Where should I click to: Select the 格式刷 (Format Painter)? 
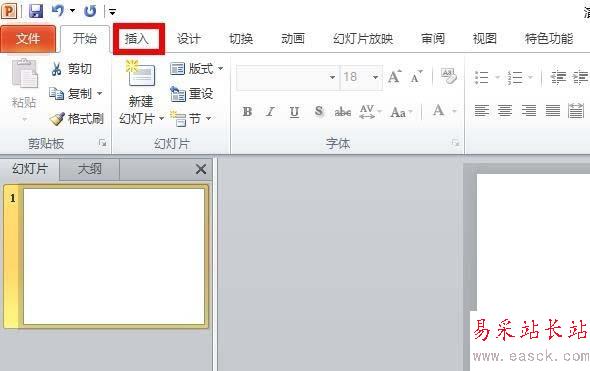(77, 119)
